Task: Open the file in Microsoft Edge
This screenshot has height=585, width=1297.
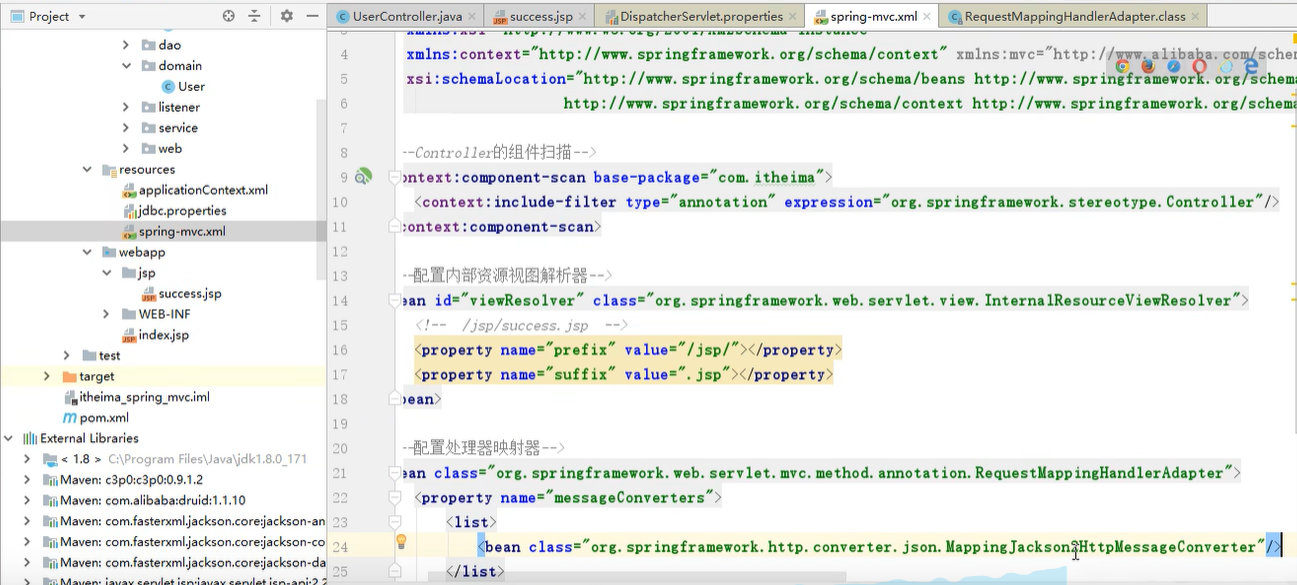Action: [1252, 66]
